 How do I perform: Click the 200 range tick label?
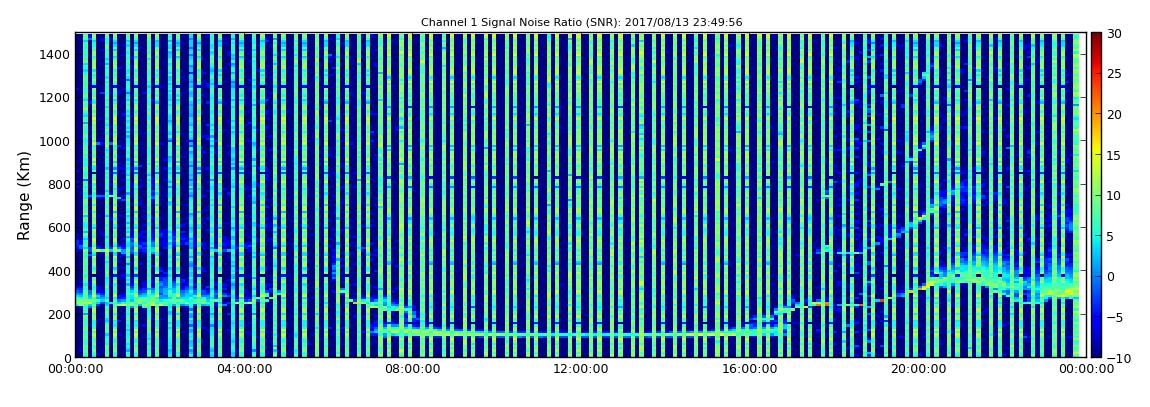(x=59, y=315)
